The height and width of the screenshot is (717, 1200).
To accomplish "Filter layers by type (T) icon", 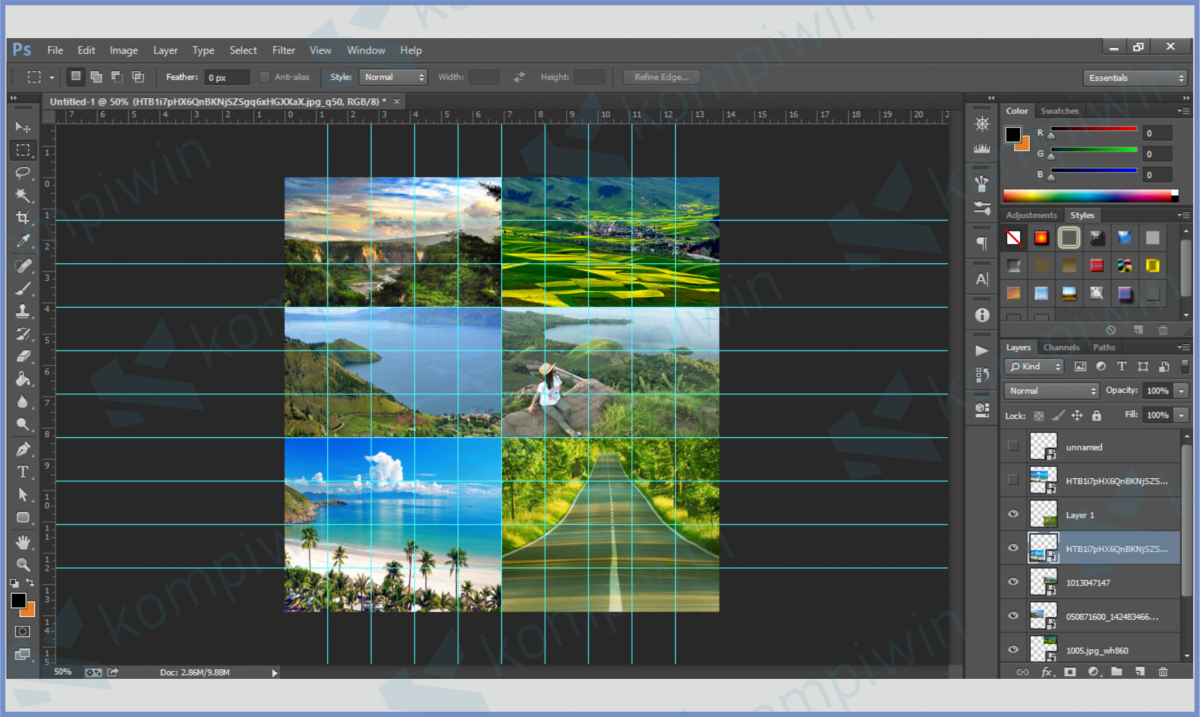I will click(1121, 367).
